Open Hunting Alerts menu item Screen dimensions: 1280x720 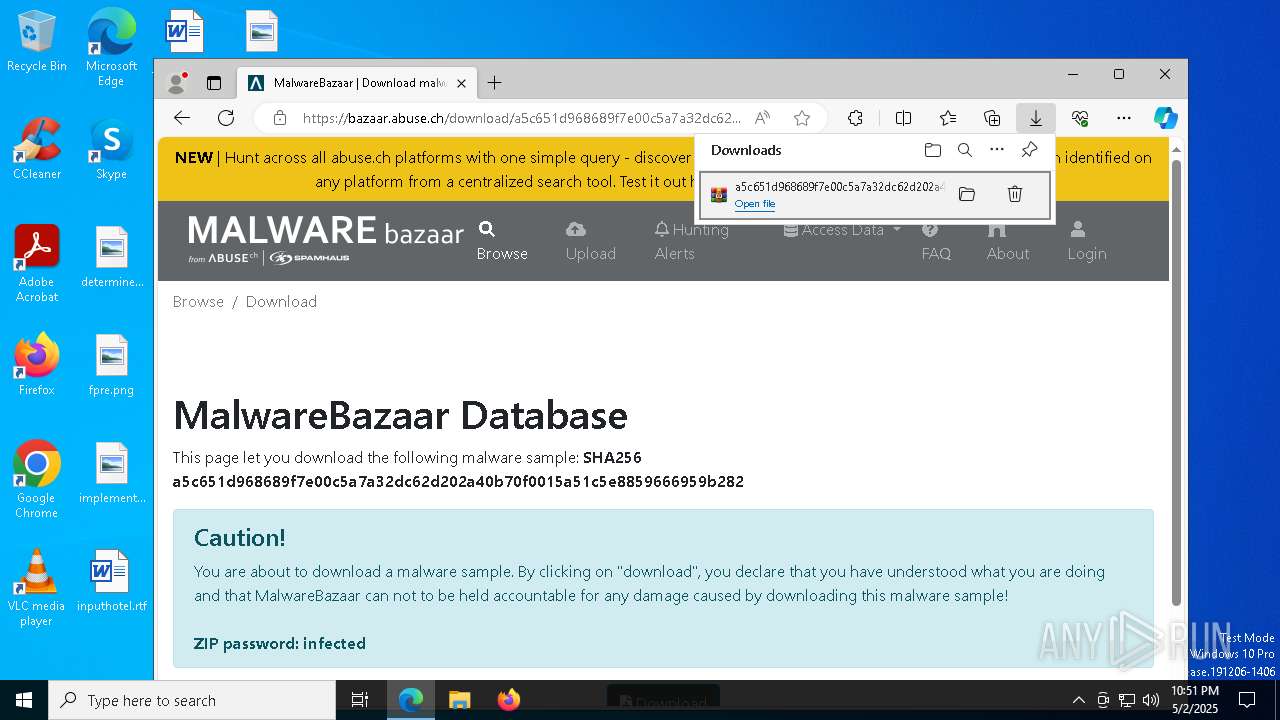click(691, 241)
